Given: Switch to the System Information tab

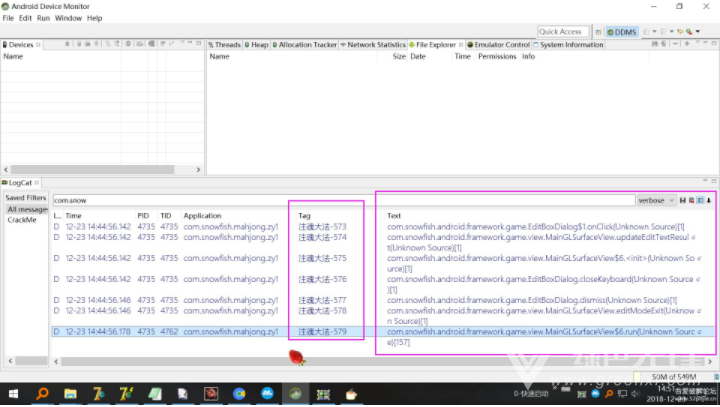Looking at the screenshot, I should [568, 45].
